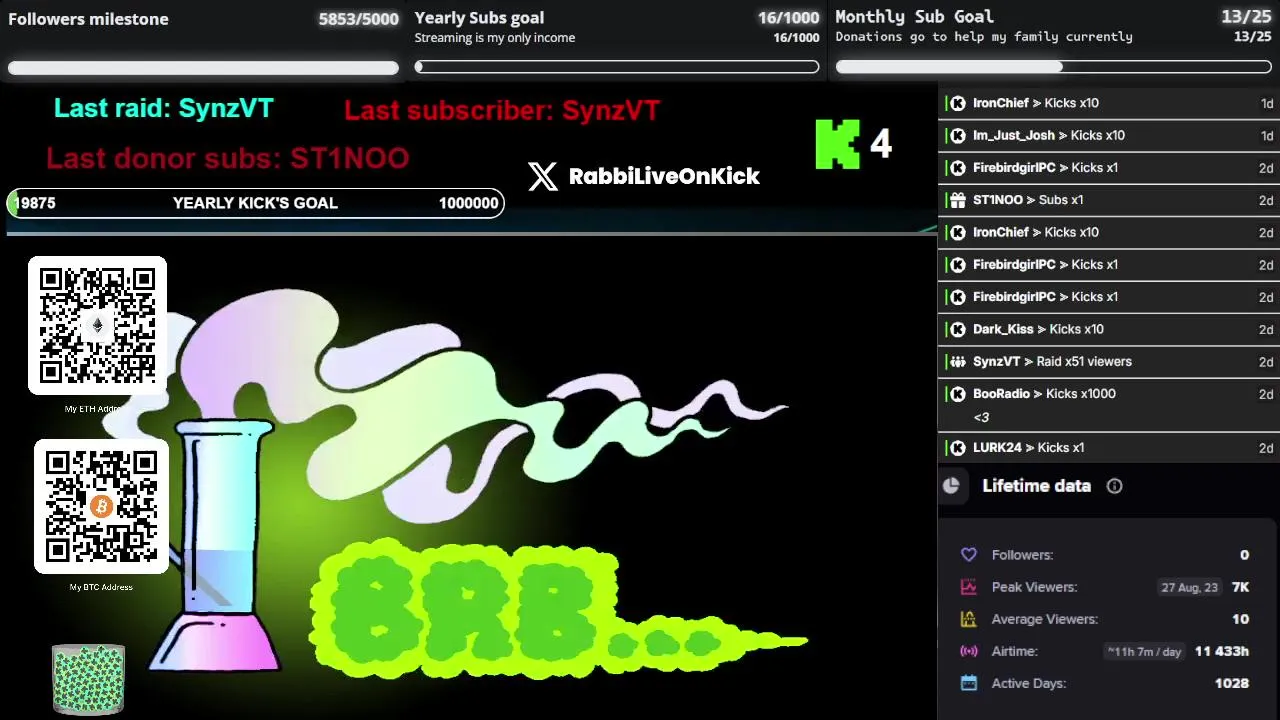Click the 'My ETH Address' caption
This screenshot has height=720, width=1280.
93,409
